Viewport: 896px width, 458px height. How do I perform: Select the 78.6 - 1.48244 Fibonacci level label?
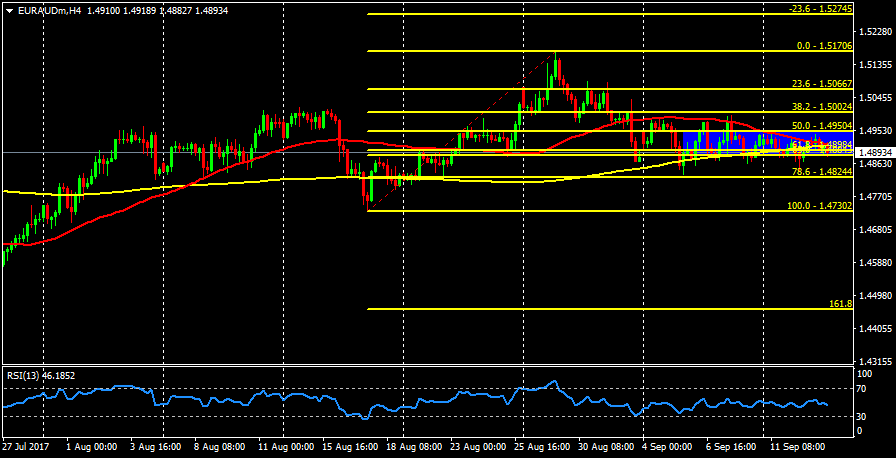820,172
